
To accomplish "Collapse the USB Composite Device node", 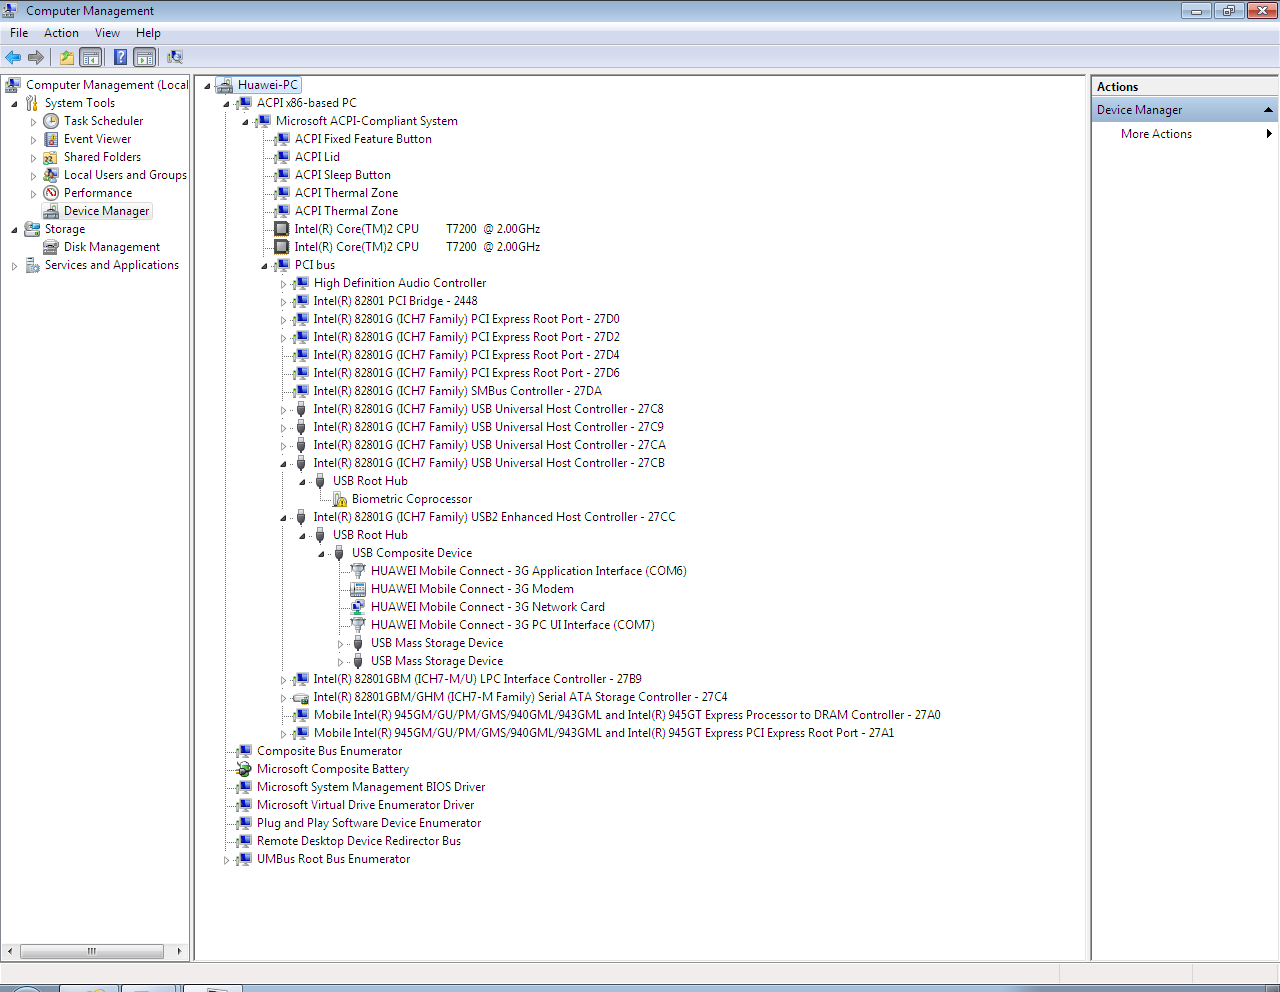I will 322,554.
